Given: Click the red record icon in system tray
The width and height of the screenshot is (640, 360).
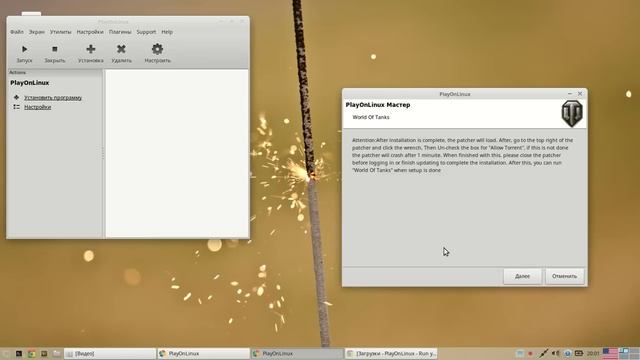Looking at the screenshot, I should (530, 353).
